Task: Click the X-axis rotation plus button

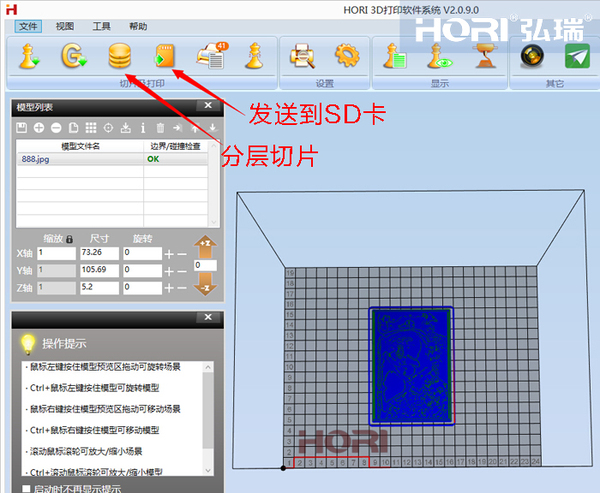Action: (169, 254)
